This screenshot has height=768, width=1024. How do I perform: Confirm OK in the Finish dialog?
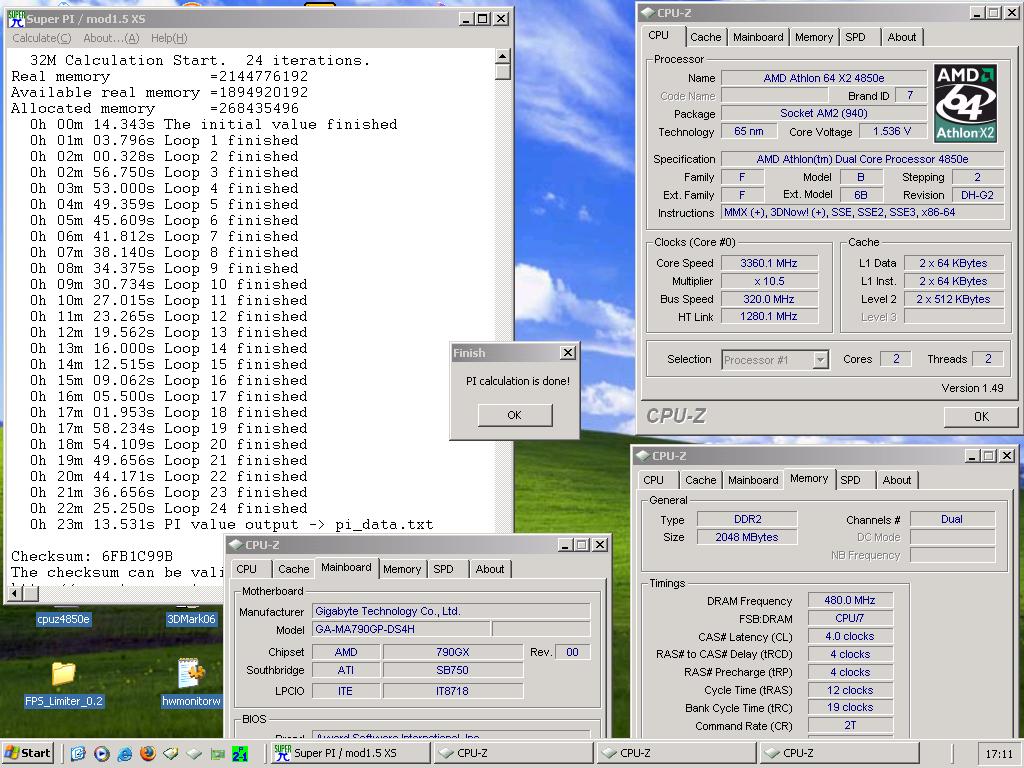click(515, 415)
